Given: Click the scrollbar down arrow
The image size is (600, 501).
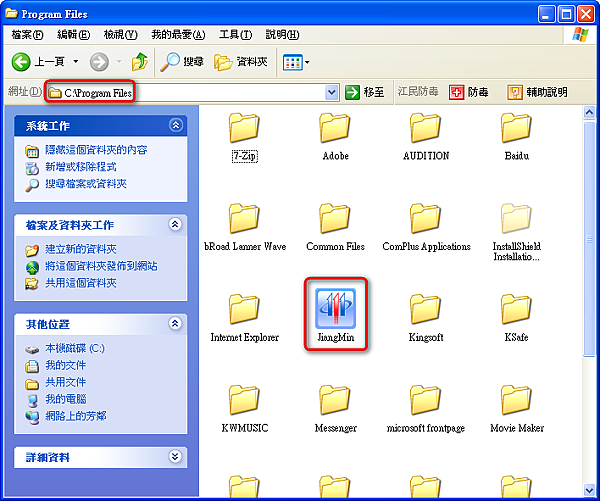Looking at the screenshot, I should [x=589, y=490].
